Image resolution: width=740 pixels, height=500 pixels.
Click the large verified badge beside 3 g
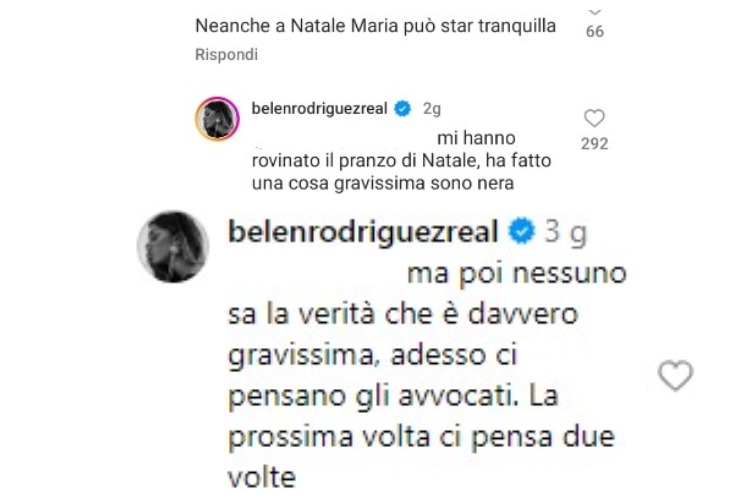pos(521,231)
